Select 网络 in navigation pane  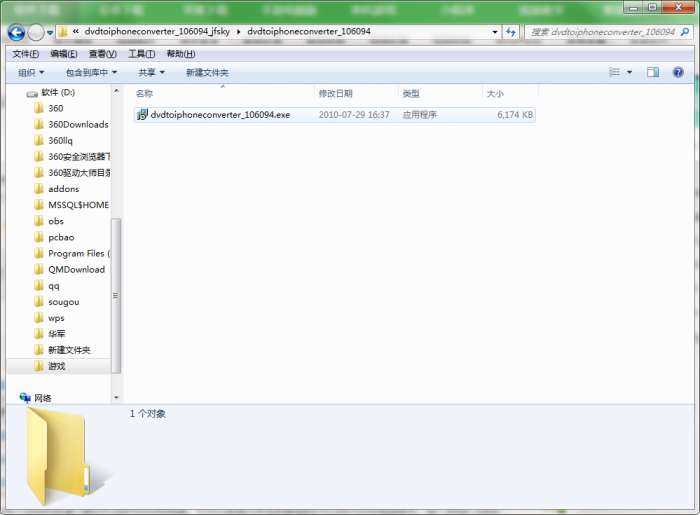(x=43, y=398)
